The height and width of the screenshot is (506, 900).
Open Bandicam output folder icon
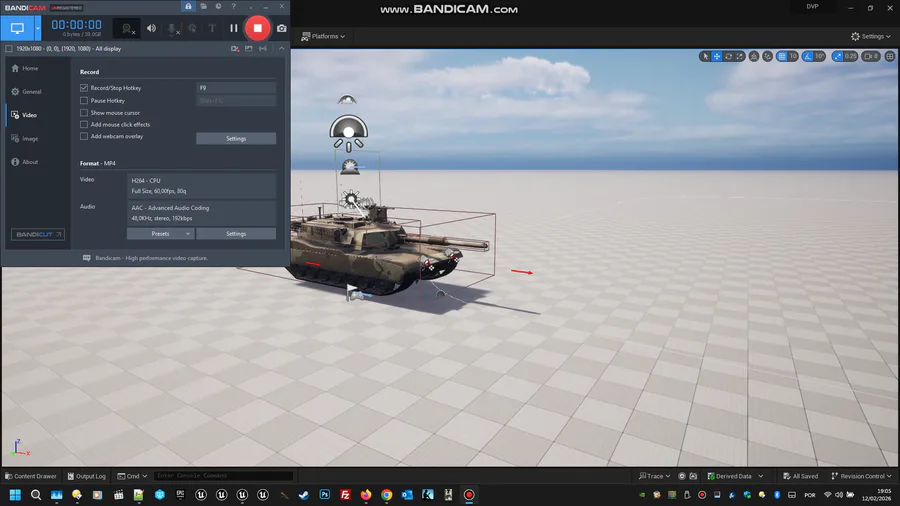click(203, 6)
